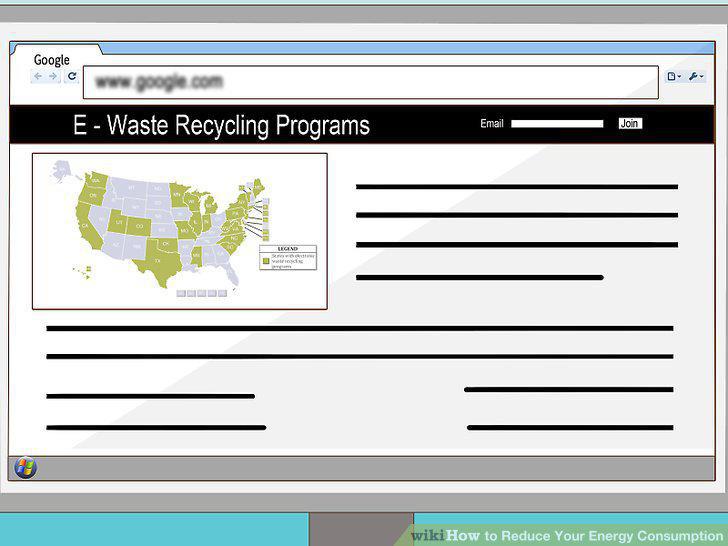Image resolution: width=728 pixels, height=546 pixels.
Task: Click the map LEGEND box
Action: coord(288,257)
